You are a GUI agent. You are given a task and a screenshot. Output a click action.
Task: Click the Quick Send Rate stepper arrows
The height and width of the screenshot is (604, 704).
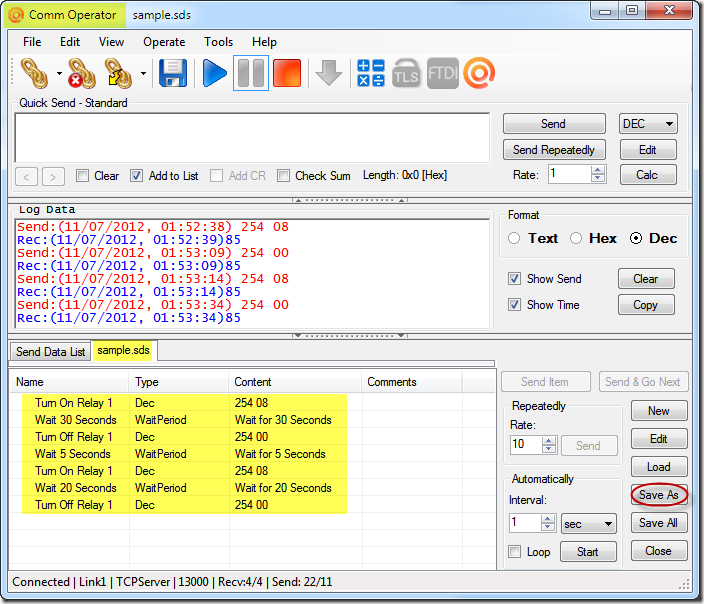(598, 174)
